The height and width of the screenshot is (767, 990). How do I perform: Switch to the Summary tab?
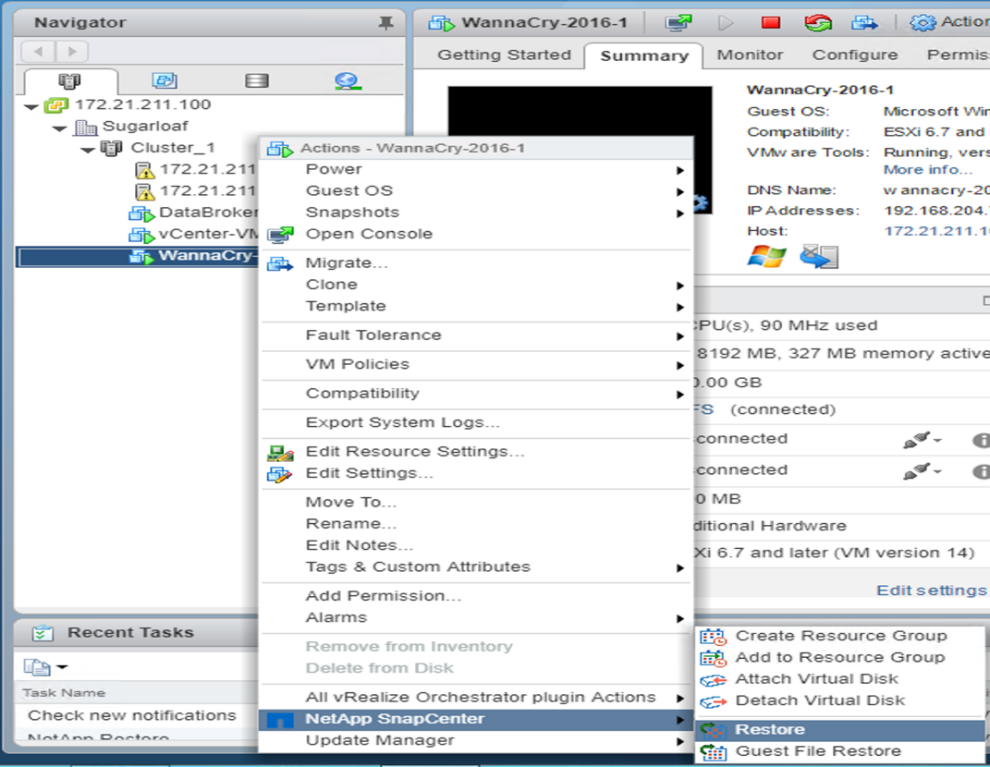[x=644, y=56]
